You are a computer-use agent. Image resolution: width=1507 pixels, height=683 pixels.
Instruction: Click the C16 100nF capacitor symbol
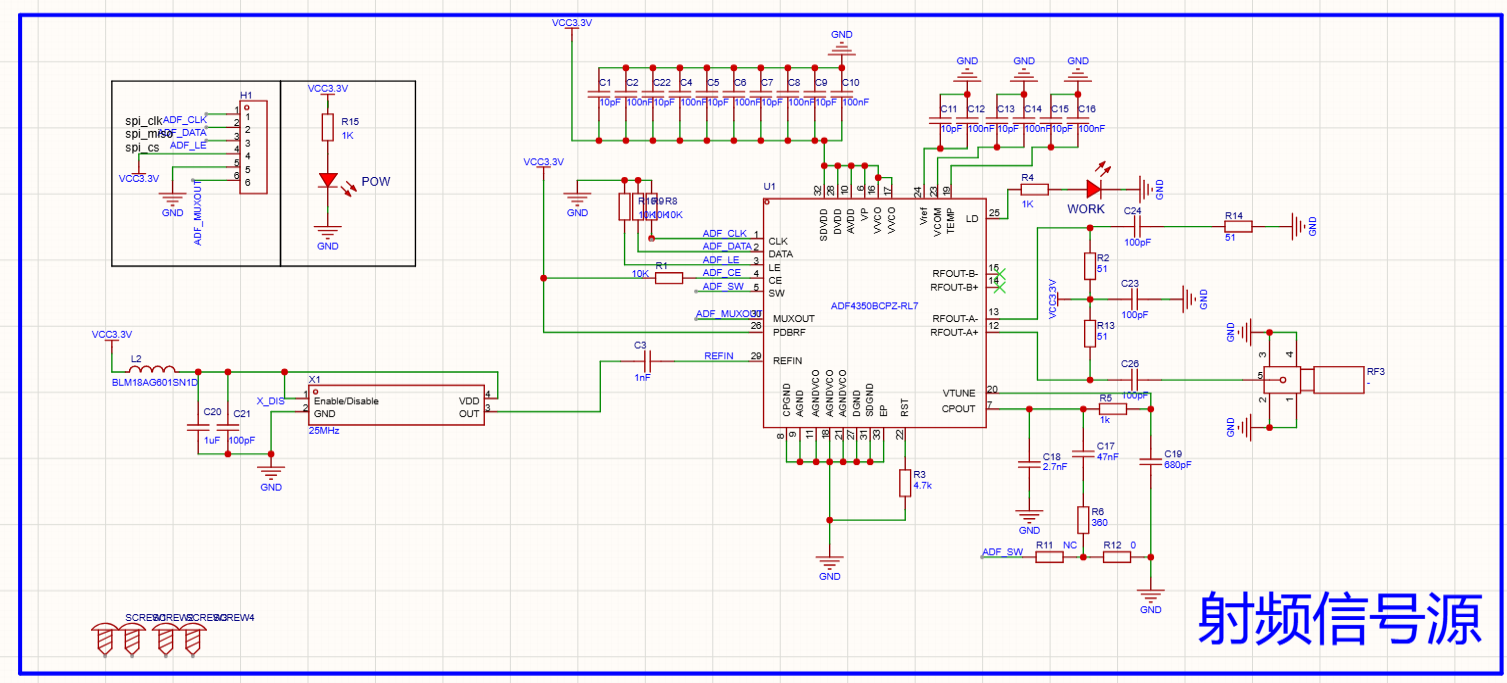[x=1077, y=120]
